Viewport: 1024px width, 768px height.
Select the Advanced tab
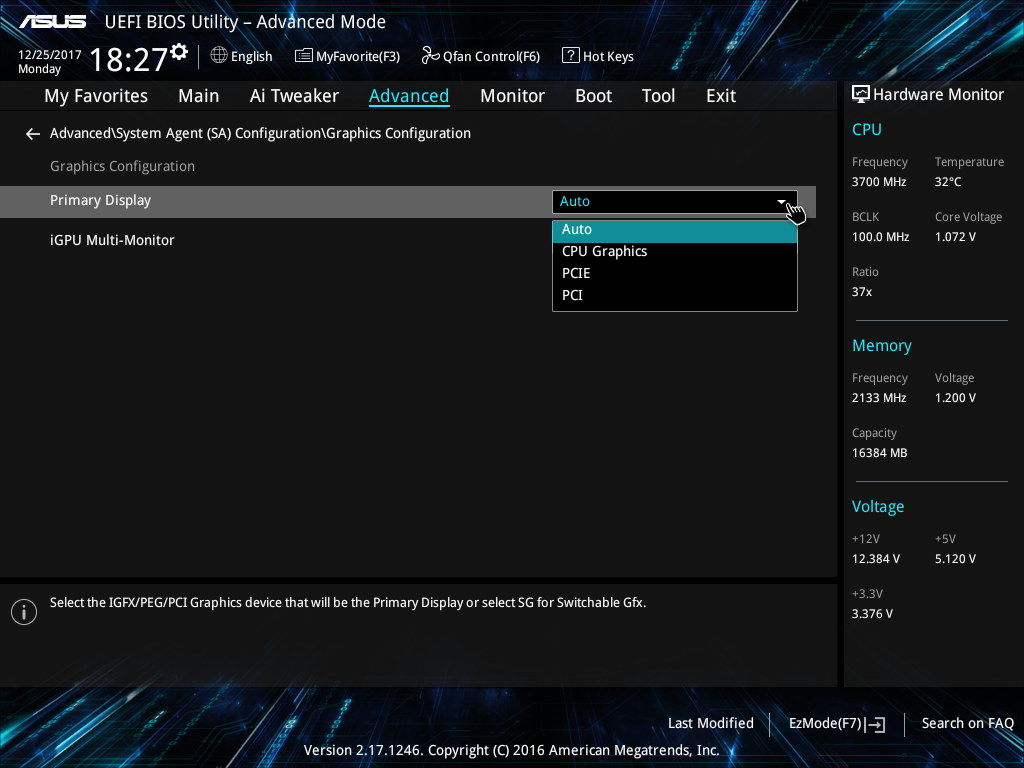(x=409, y=96)
